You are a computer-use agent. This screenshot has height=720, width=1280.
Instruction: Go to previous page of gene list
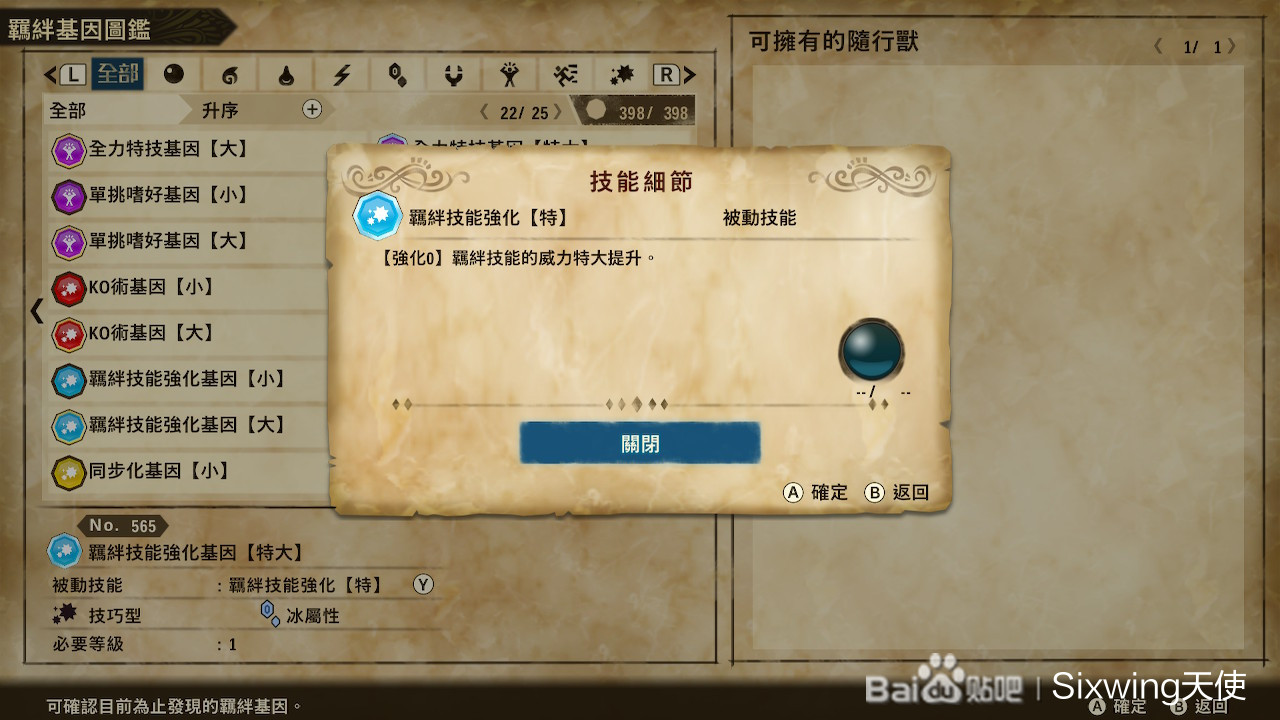pyautogui.click(x=485, y=113)
